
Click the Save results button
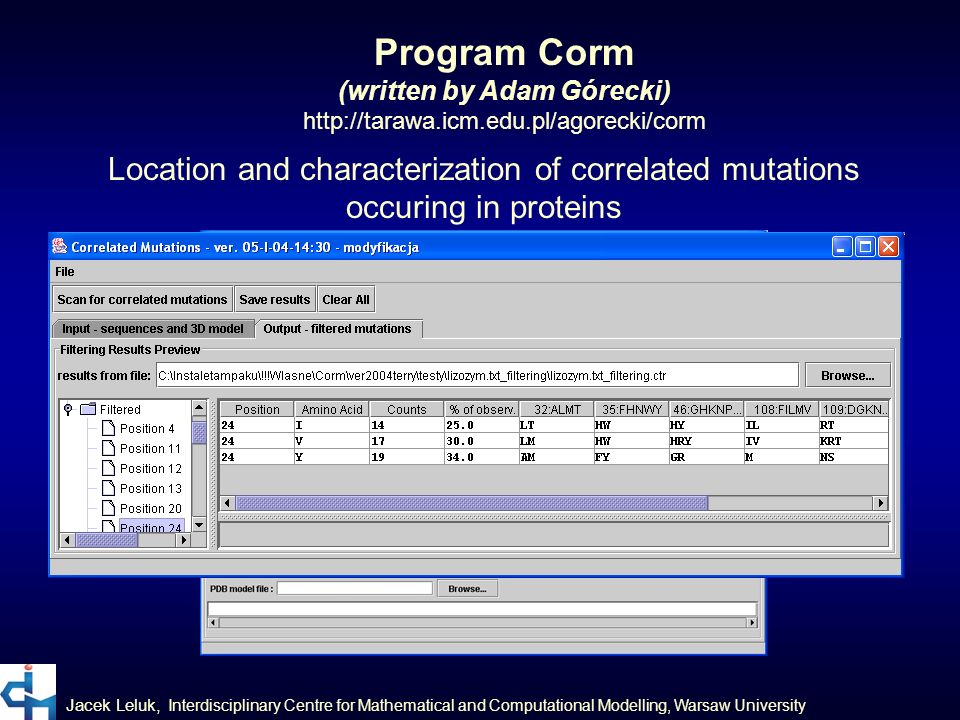[x=275, y=299]
